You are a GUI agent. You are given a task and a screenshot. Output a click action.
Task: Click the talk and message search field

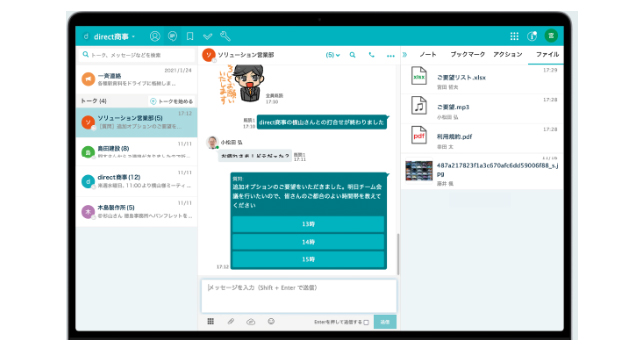(136, 55)
